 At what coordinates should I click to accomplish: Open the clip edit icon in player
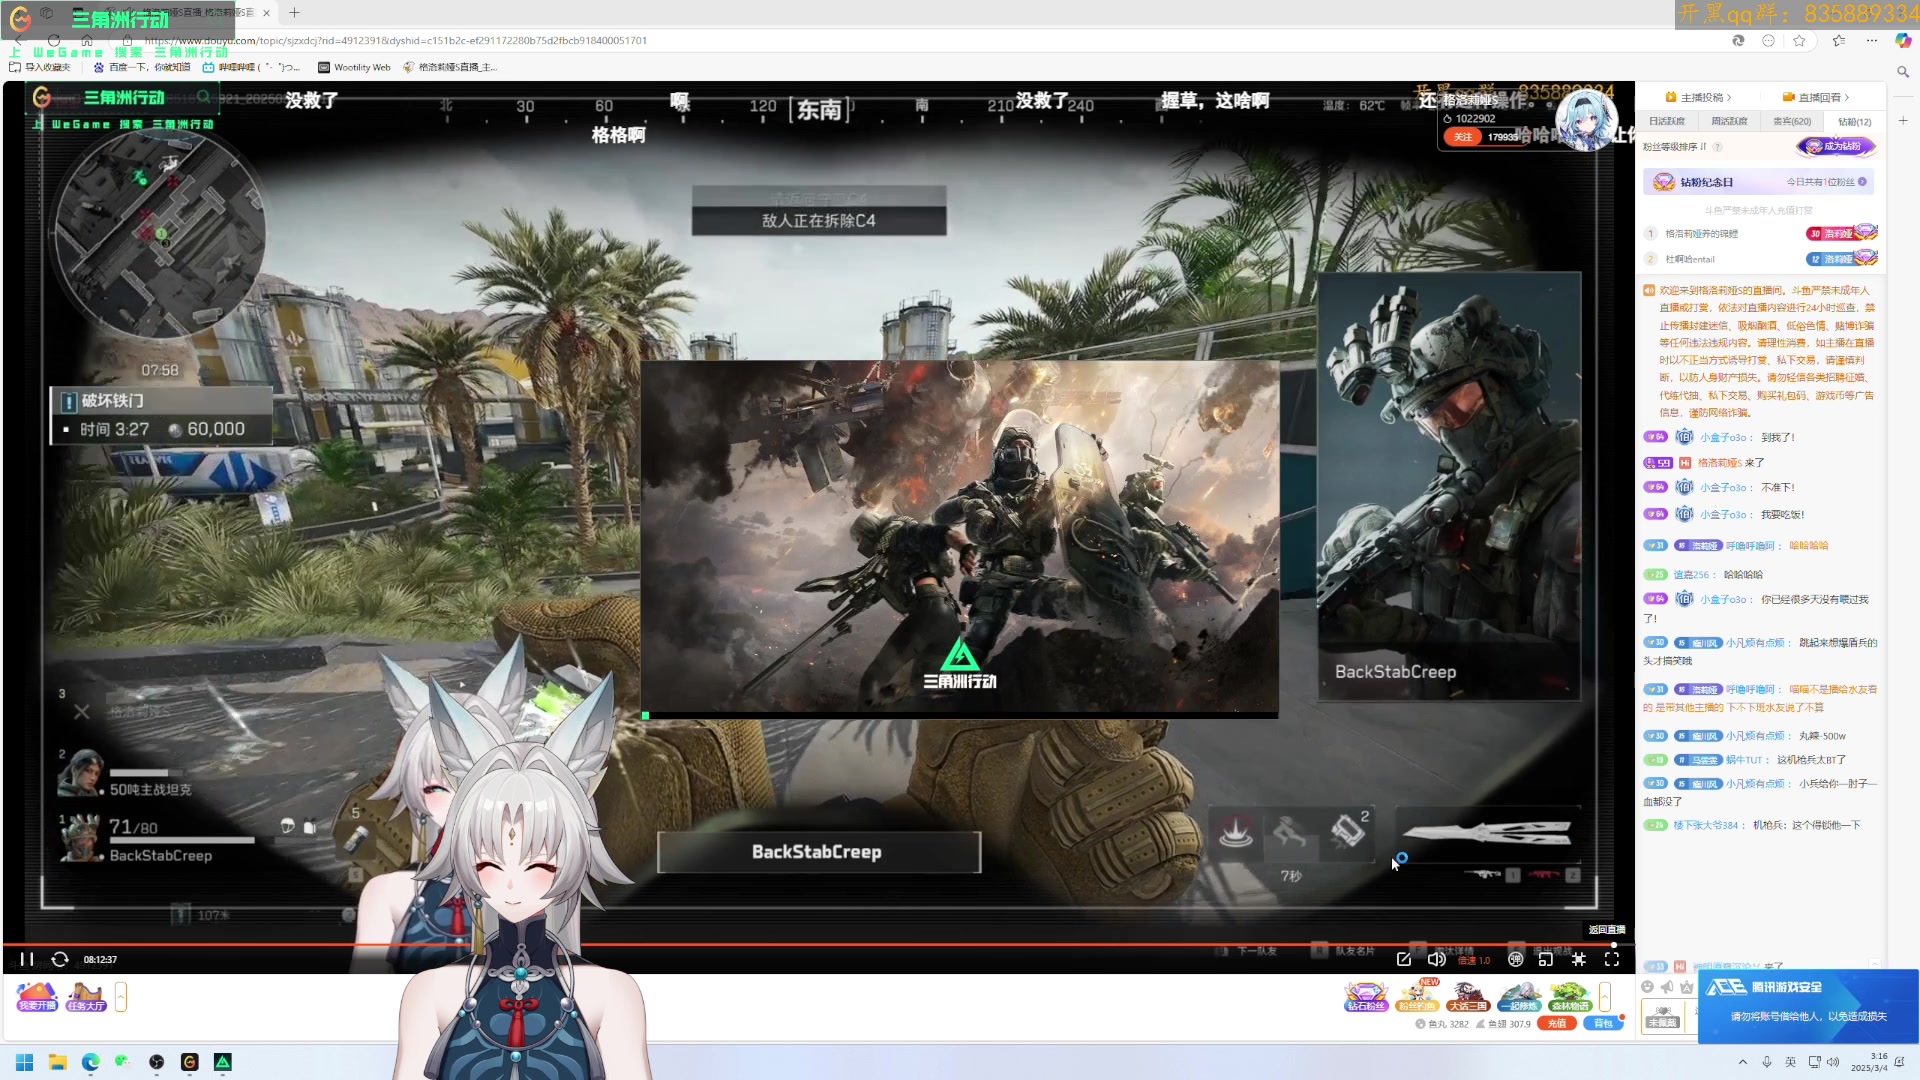(x=1404, y=959)
